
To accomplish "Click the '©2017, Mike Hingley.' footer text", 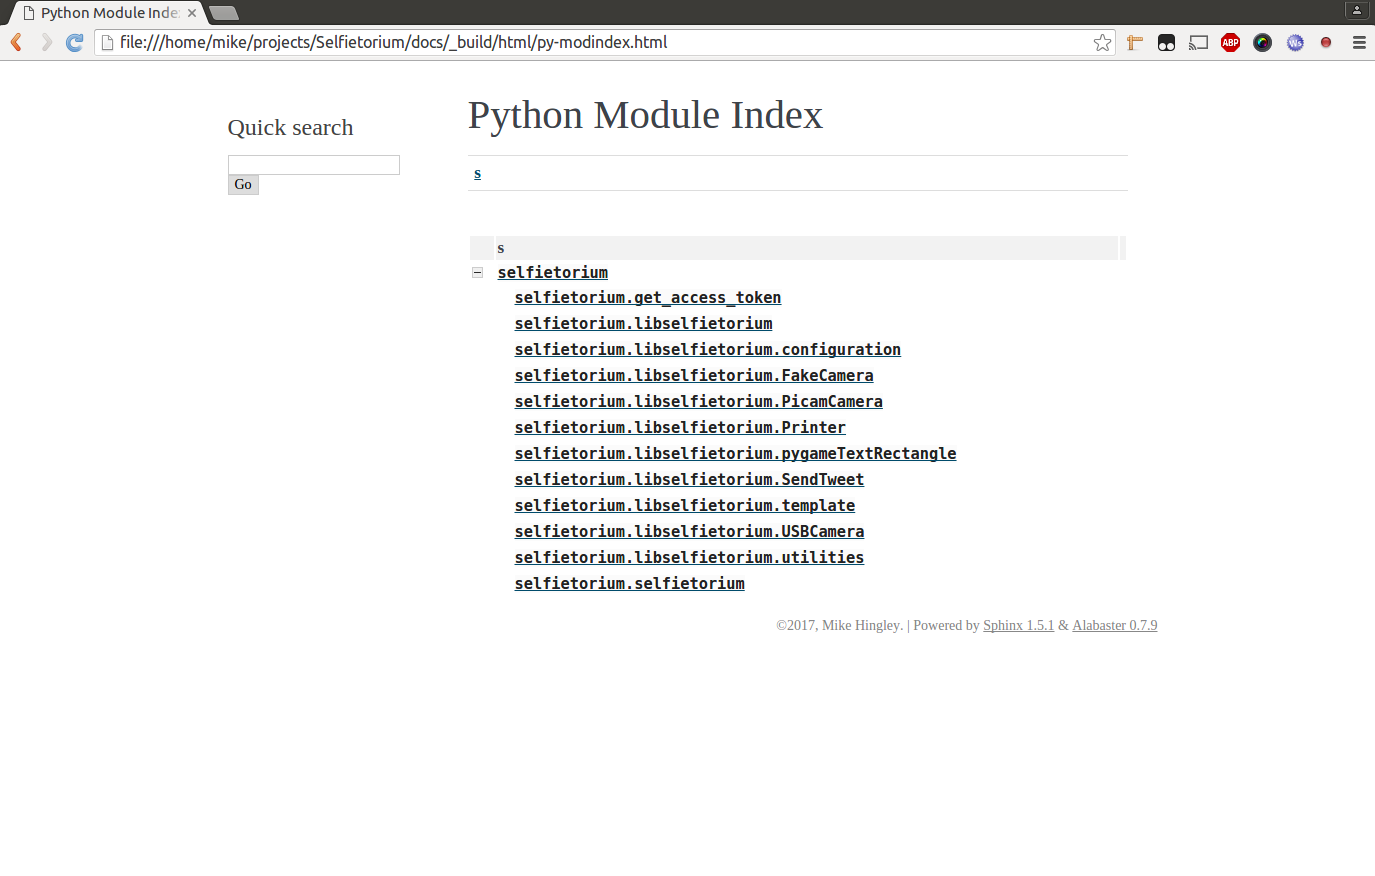I will coord(840,625).
